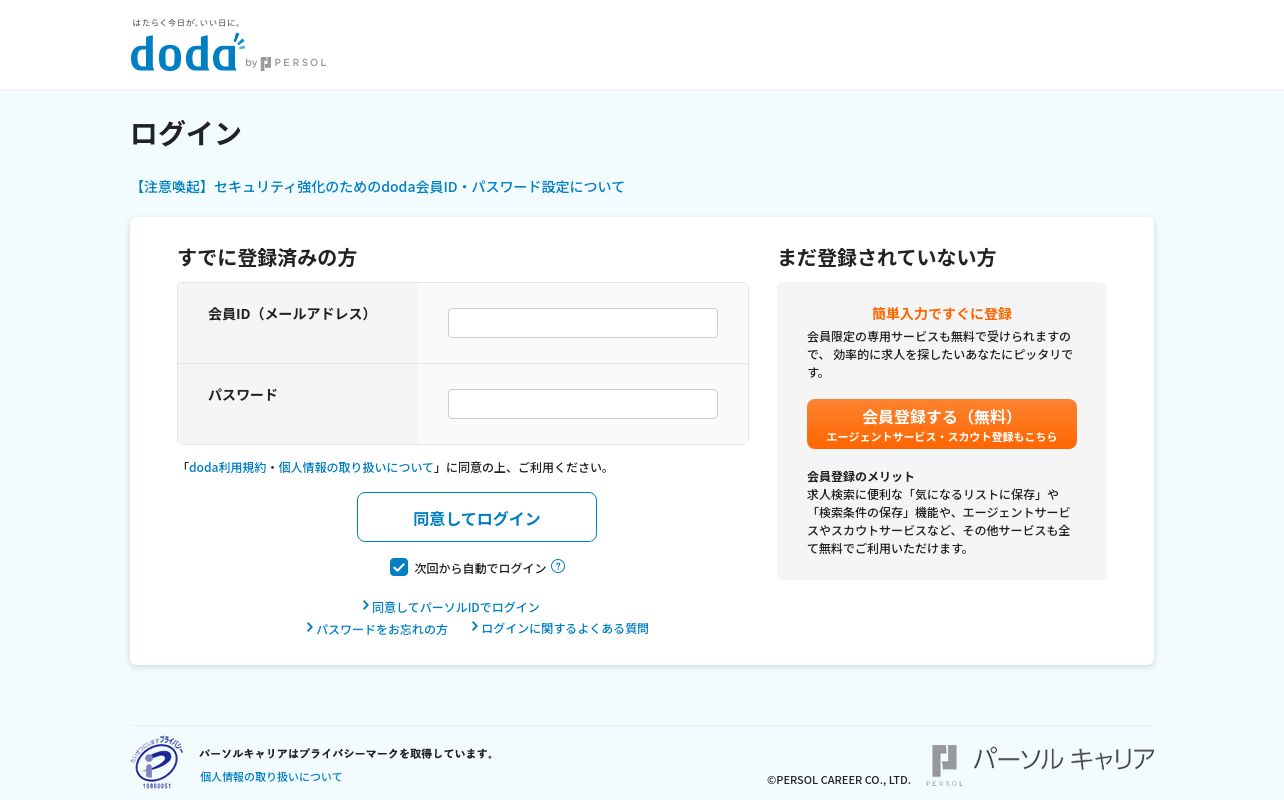Click the 同意してログイン button
Screen dimensions: 1284x800
(x=477, y=517)
